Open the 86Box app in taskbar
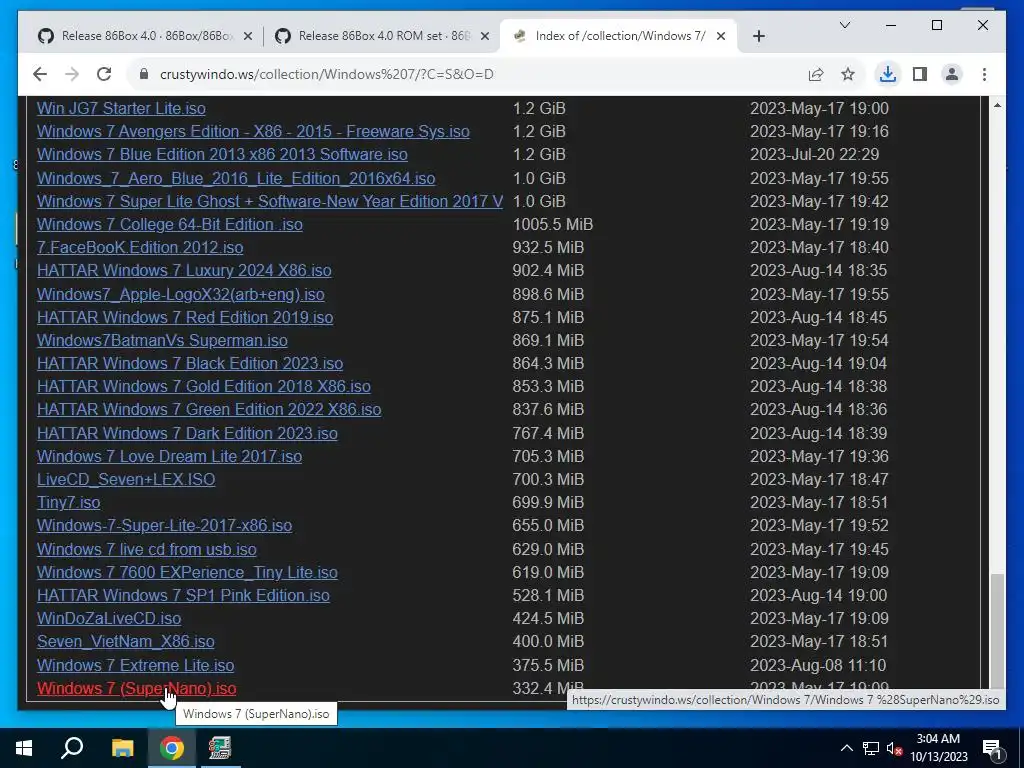This screenshot has width=1024, height=768. point(220,748)
